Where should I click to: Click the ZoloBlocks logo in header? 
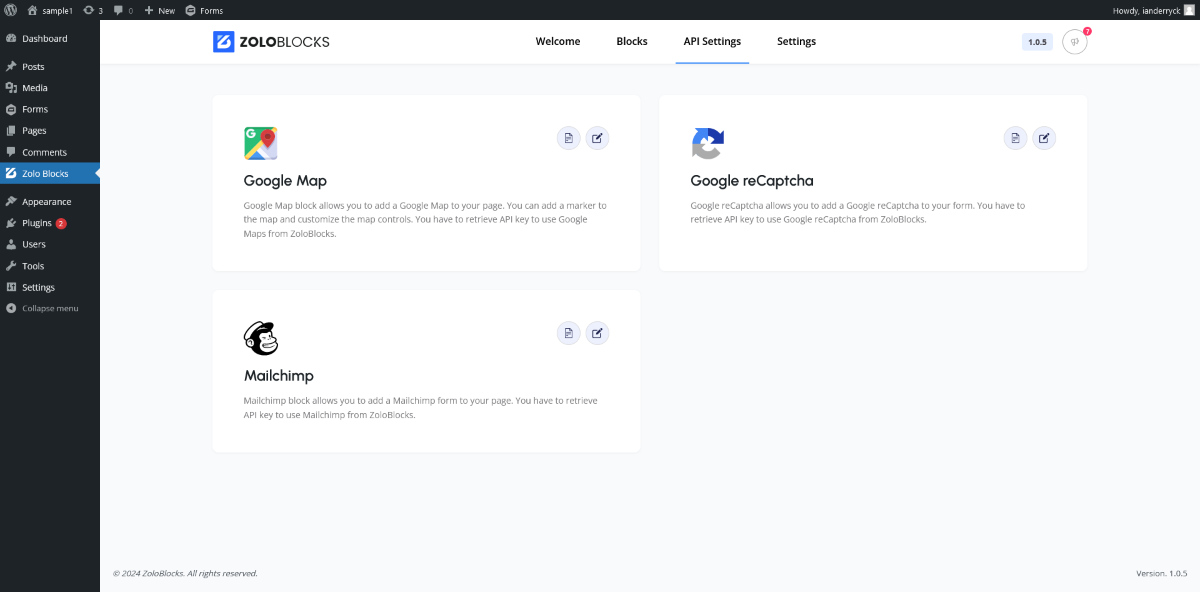[x=271, y=42]
